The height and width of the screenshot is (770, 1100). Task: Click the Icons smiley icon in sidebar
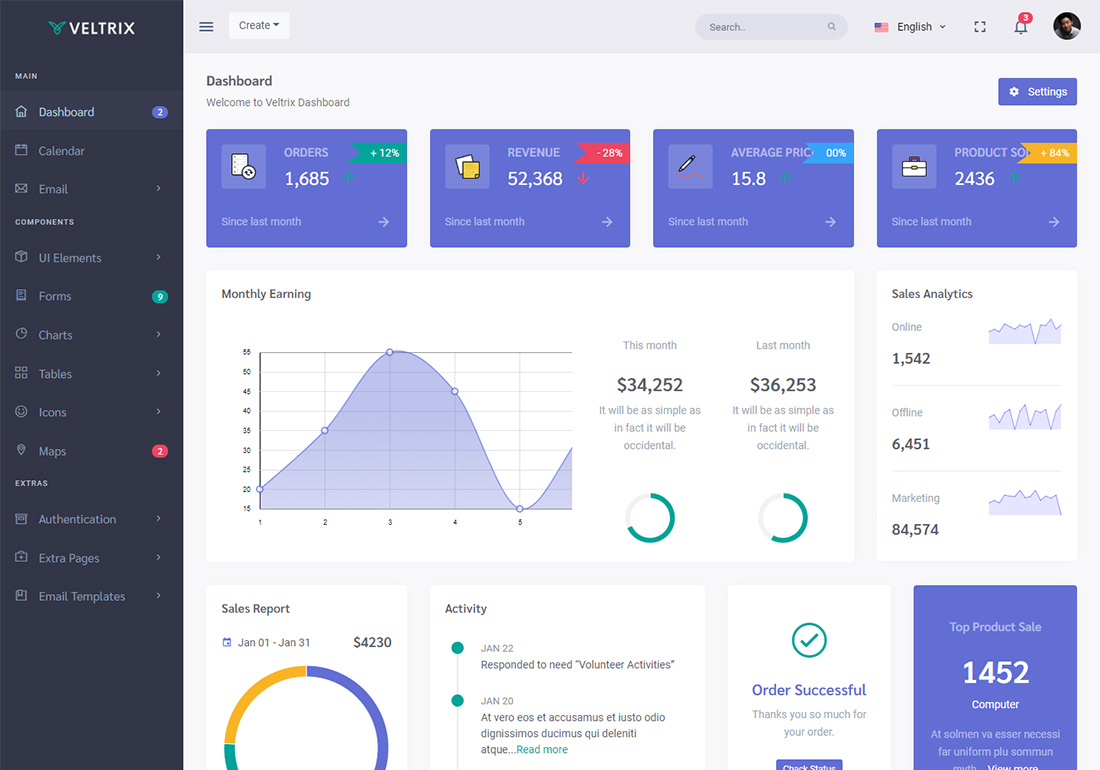[21, 412]
